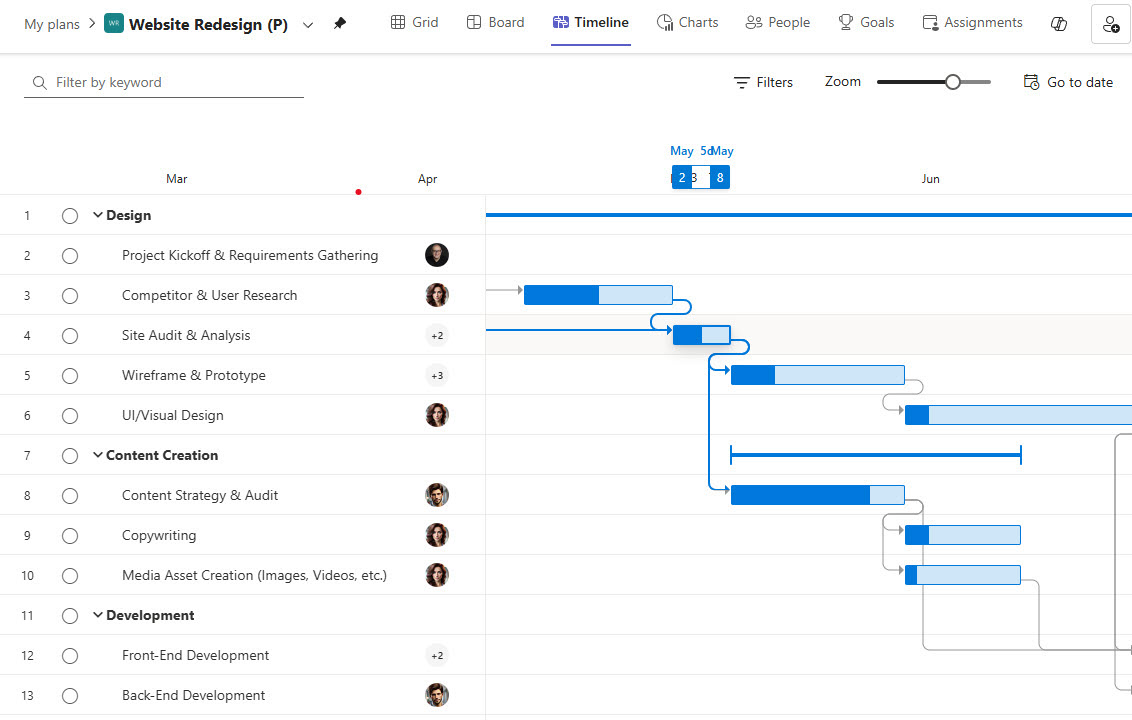Click the pin icon next to plan title

[340, 24]
